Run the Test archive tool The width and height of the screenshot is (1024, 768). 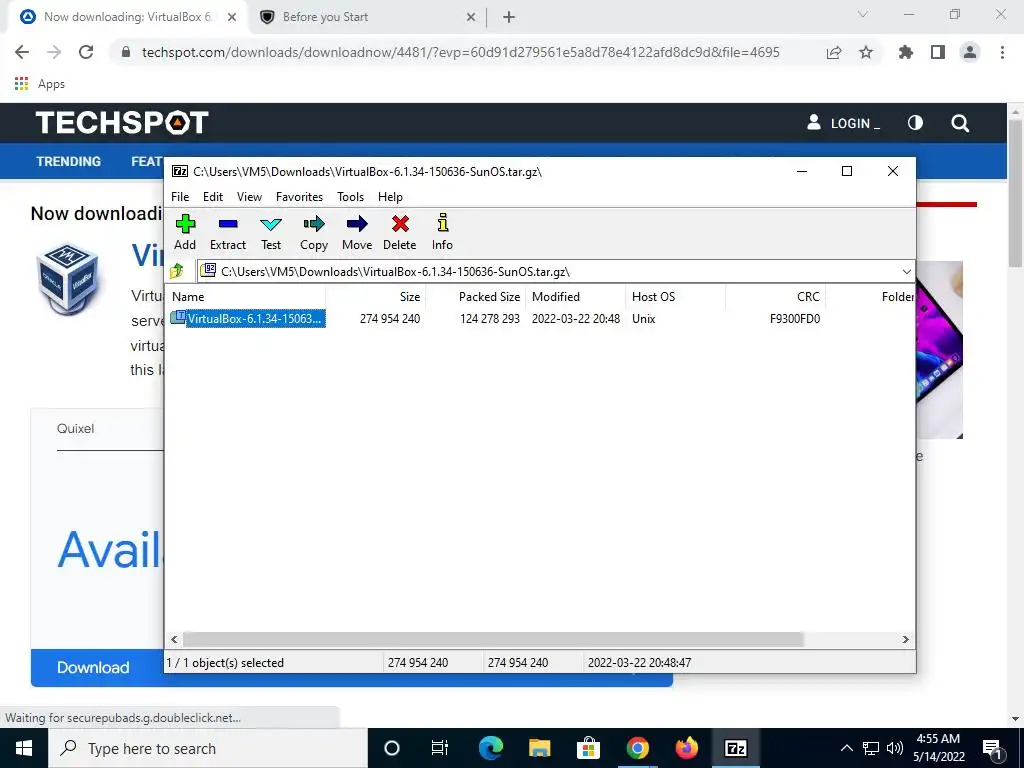[271, 232]
